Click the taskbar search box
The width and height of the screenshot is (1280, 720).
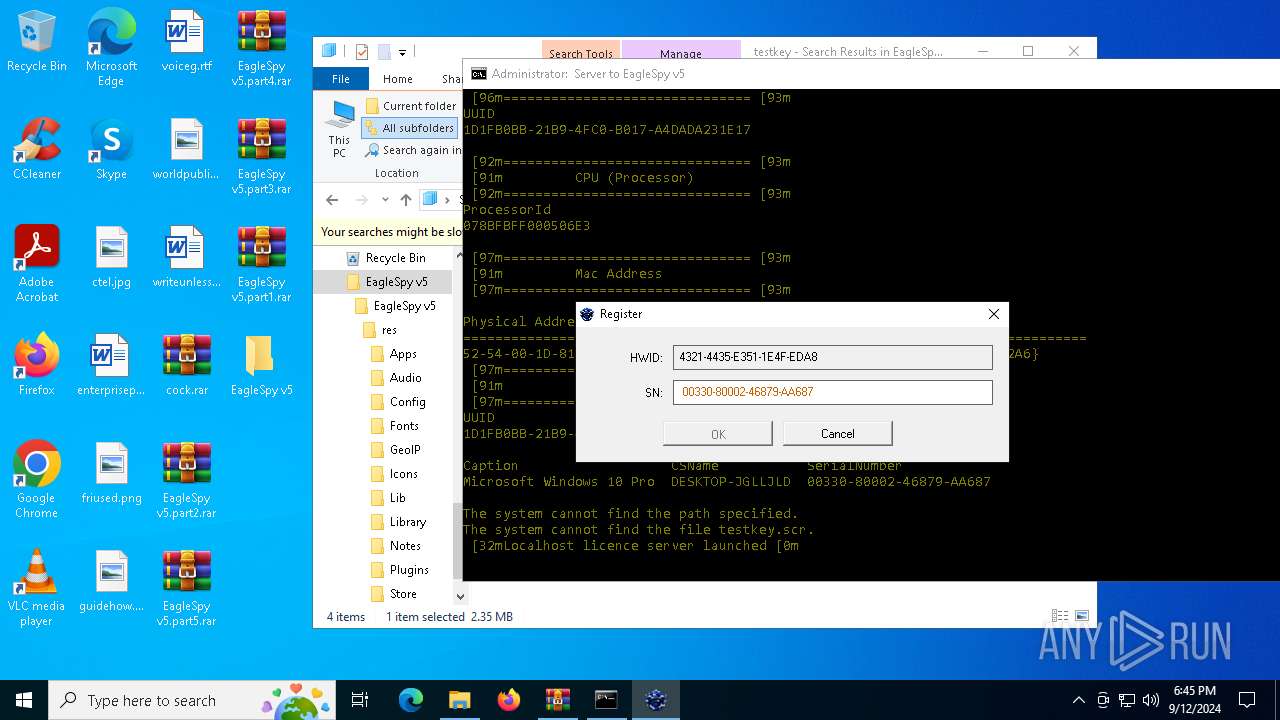coord(193,700)
